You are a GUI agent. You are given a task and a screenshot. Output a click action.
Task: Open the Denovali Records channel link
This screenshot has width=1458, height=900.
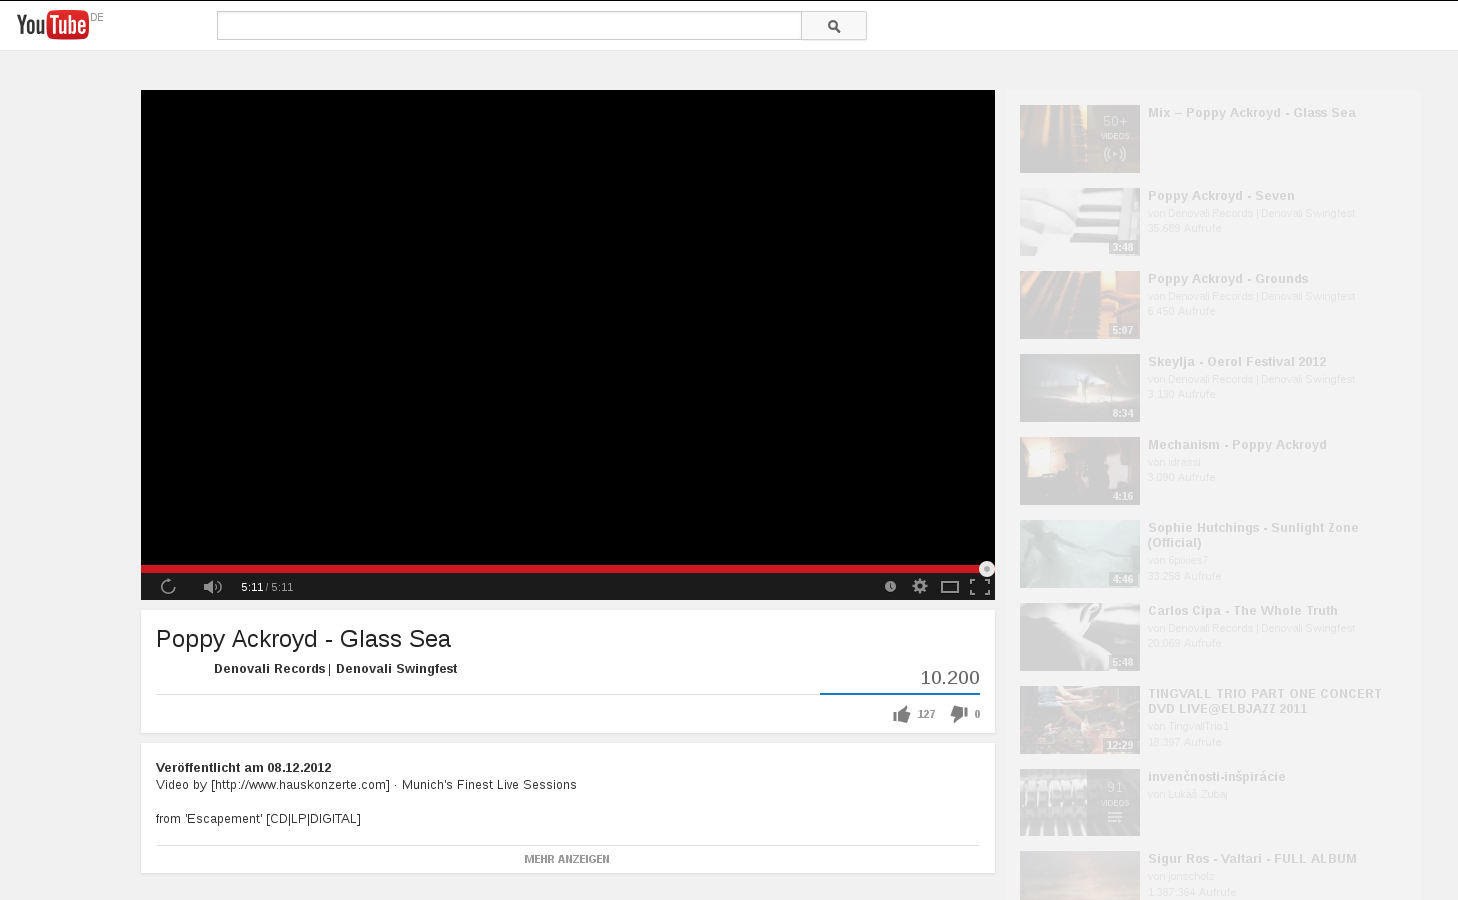270,669
